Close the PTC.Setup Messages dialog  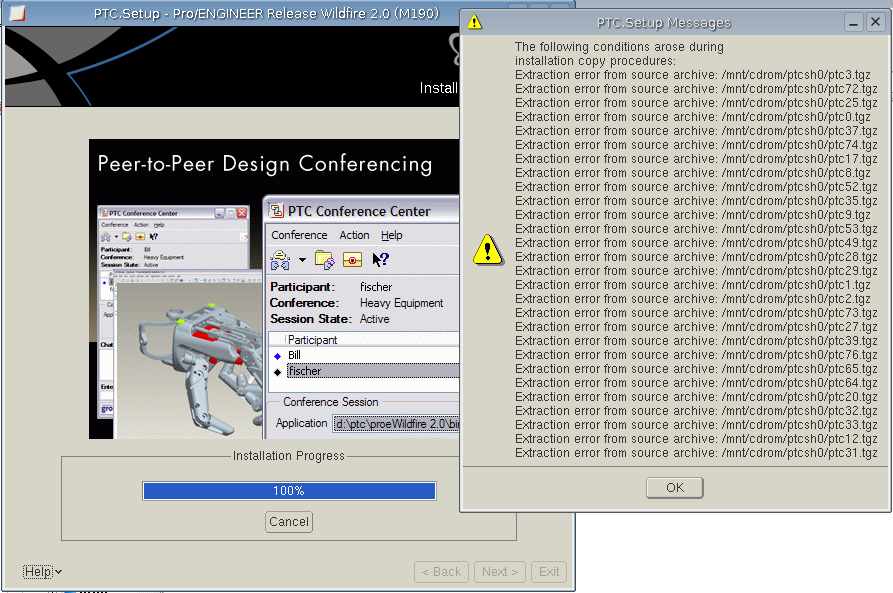point(875,23)
